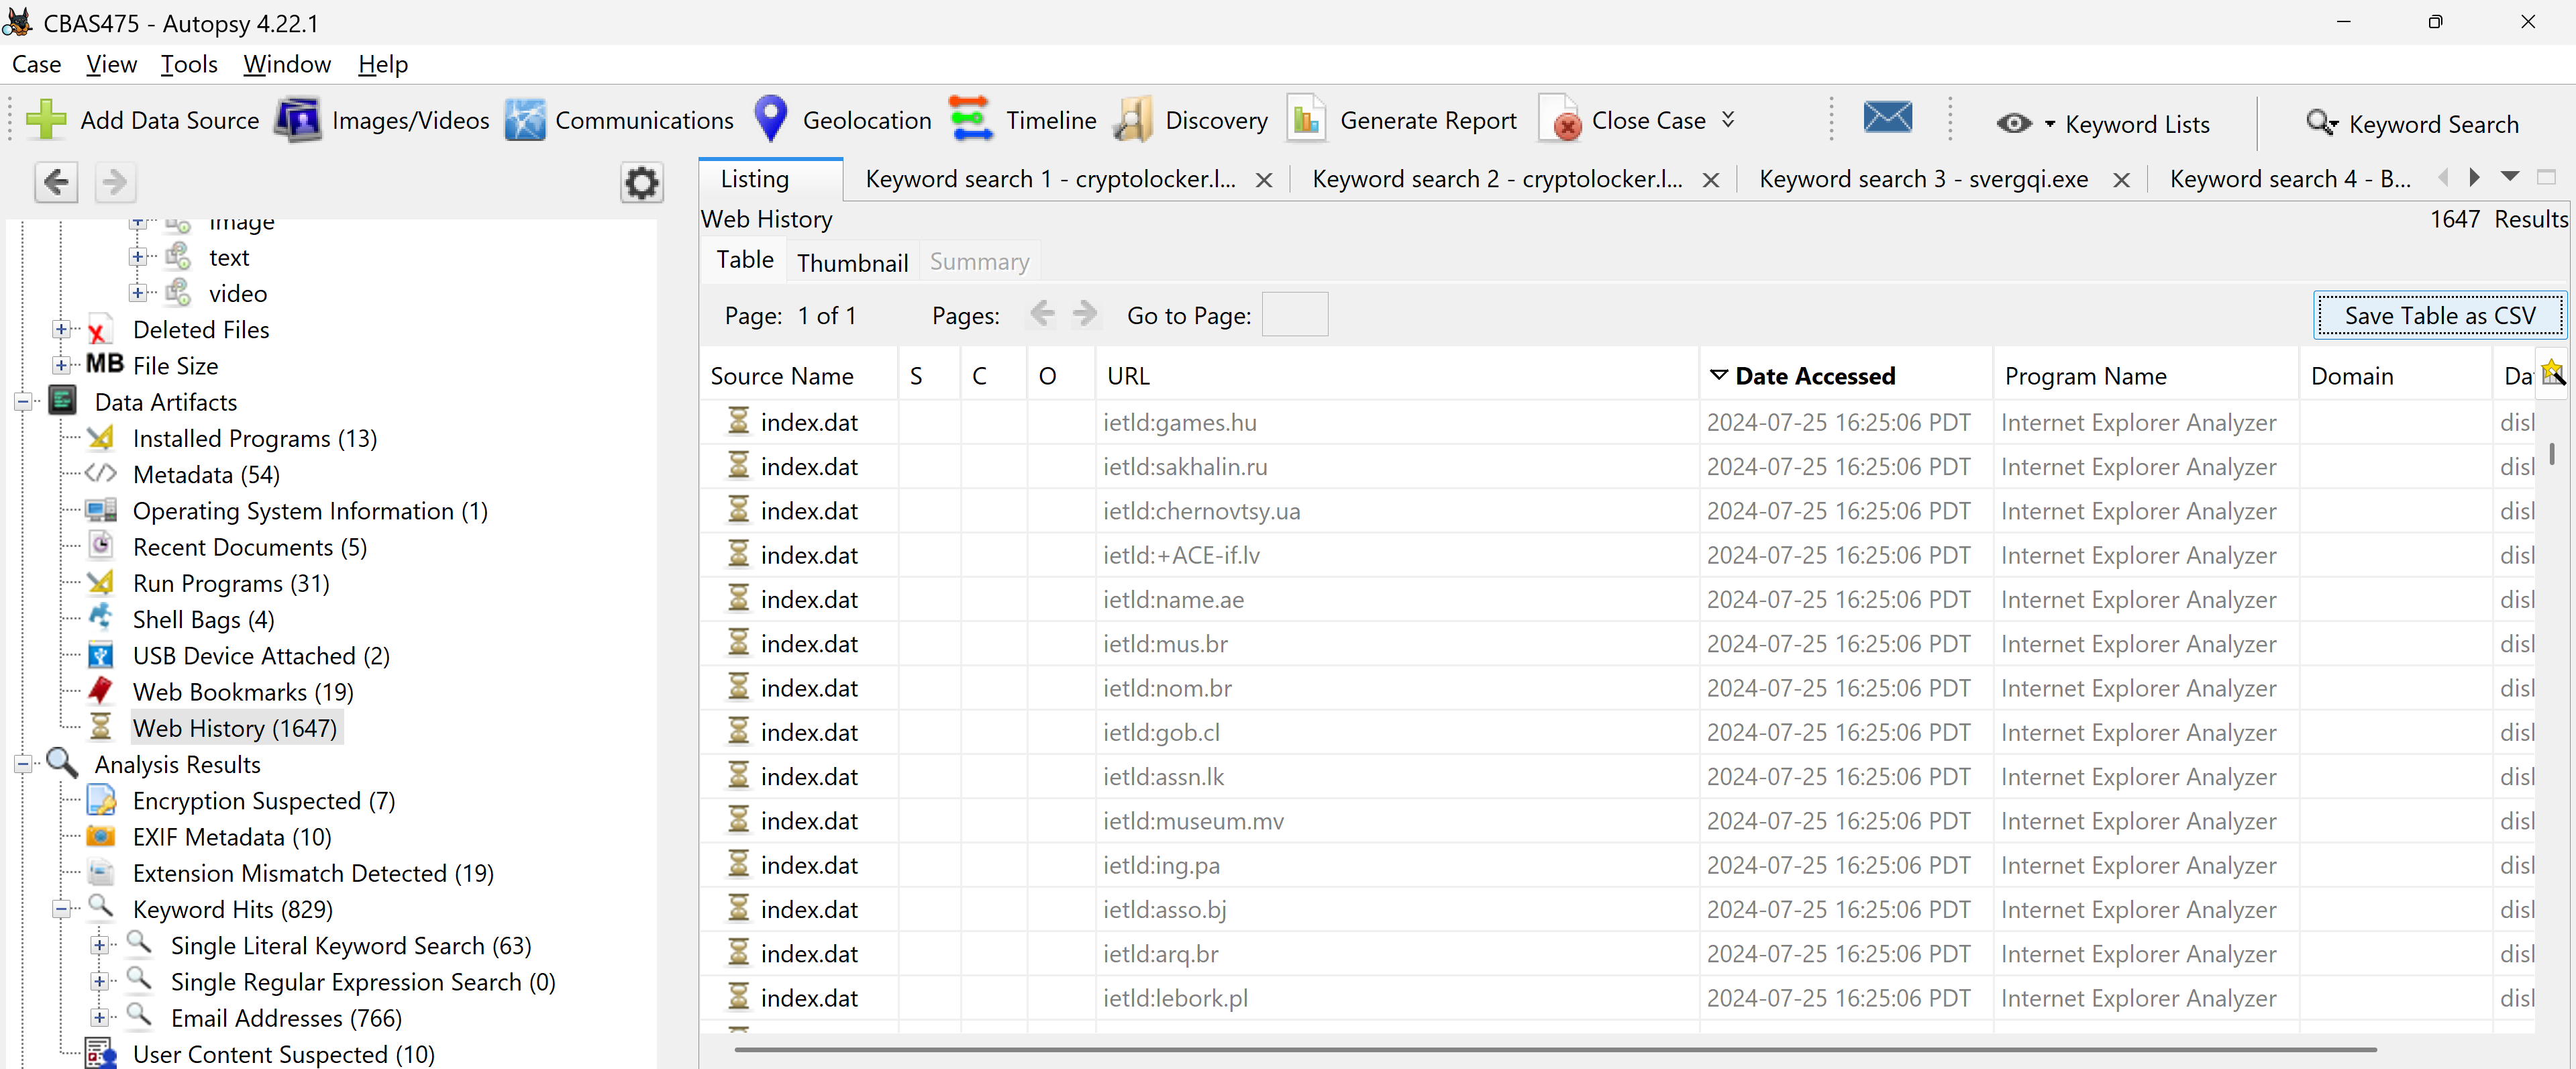The height and width of the screenshot is (1069, 2576).
Task: Open tree view settings gear icon
Action: (x=641, y=182)
